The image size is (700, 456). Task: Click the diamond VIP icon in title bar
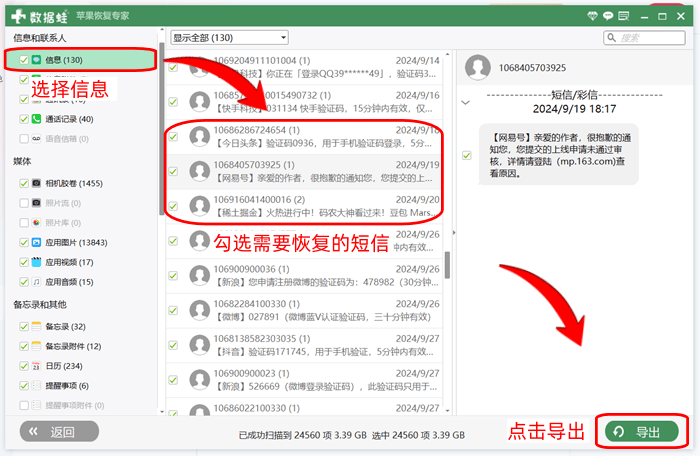click(594, 16)
